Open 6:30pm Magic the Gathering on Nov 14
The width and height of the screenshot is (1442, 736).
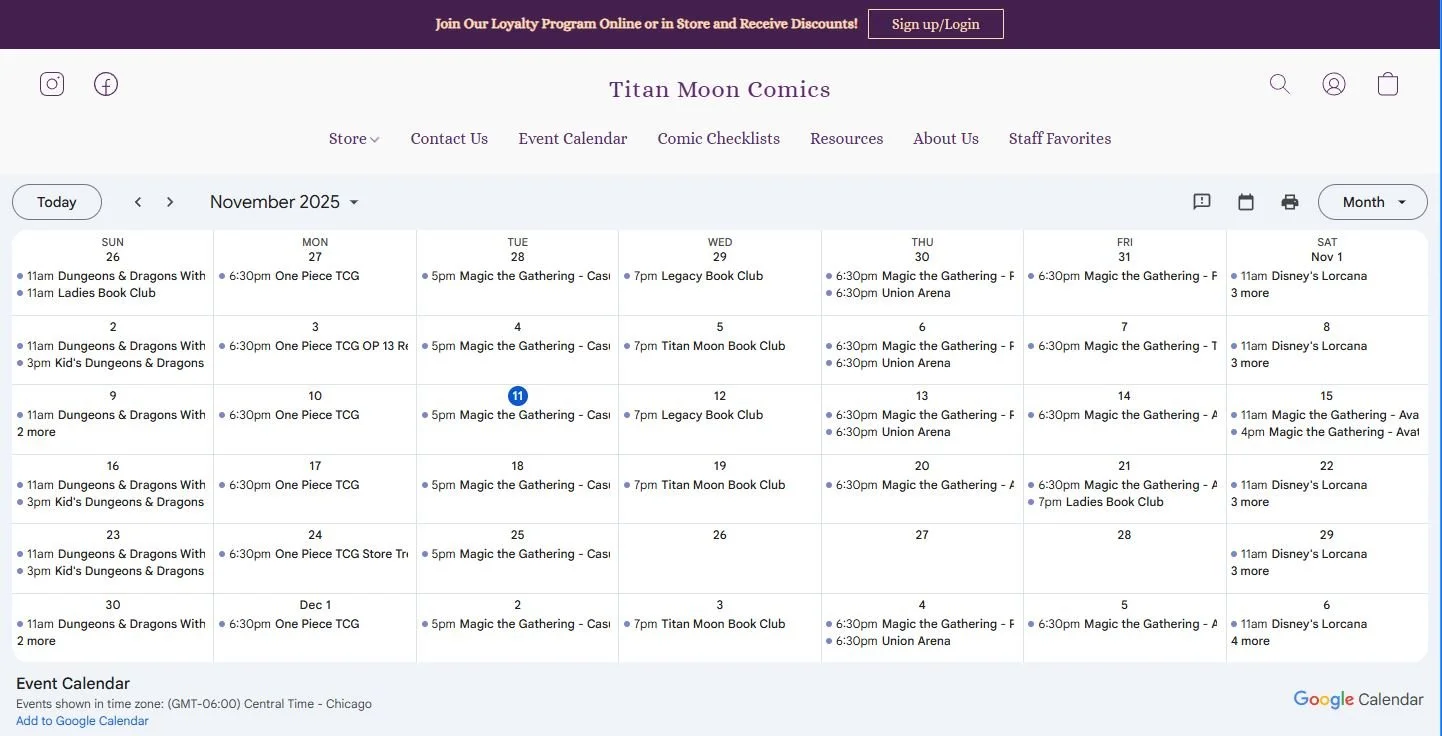coord(1124,415)
